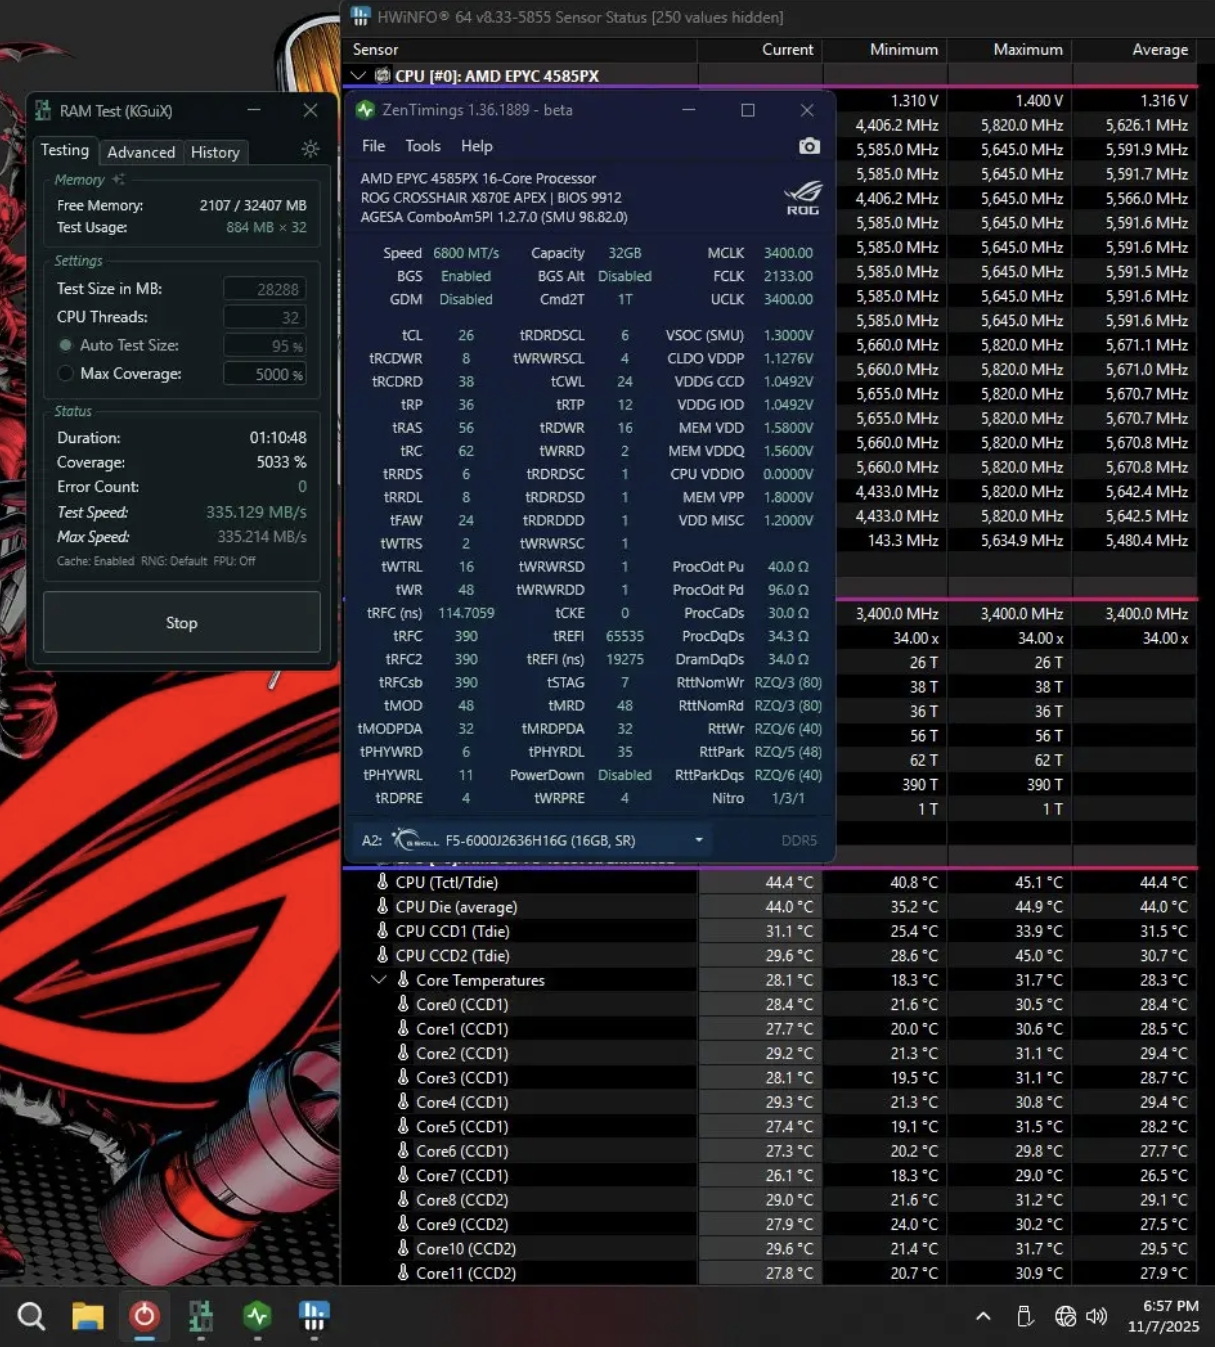1215x1347 pixels.
Task: Switch to the Advanced tab
Action: pos(141,152)
